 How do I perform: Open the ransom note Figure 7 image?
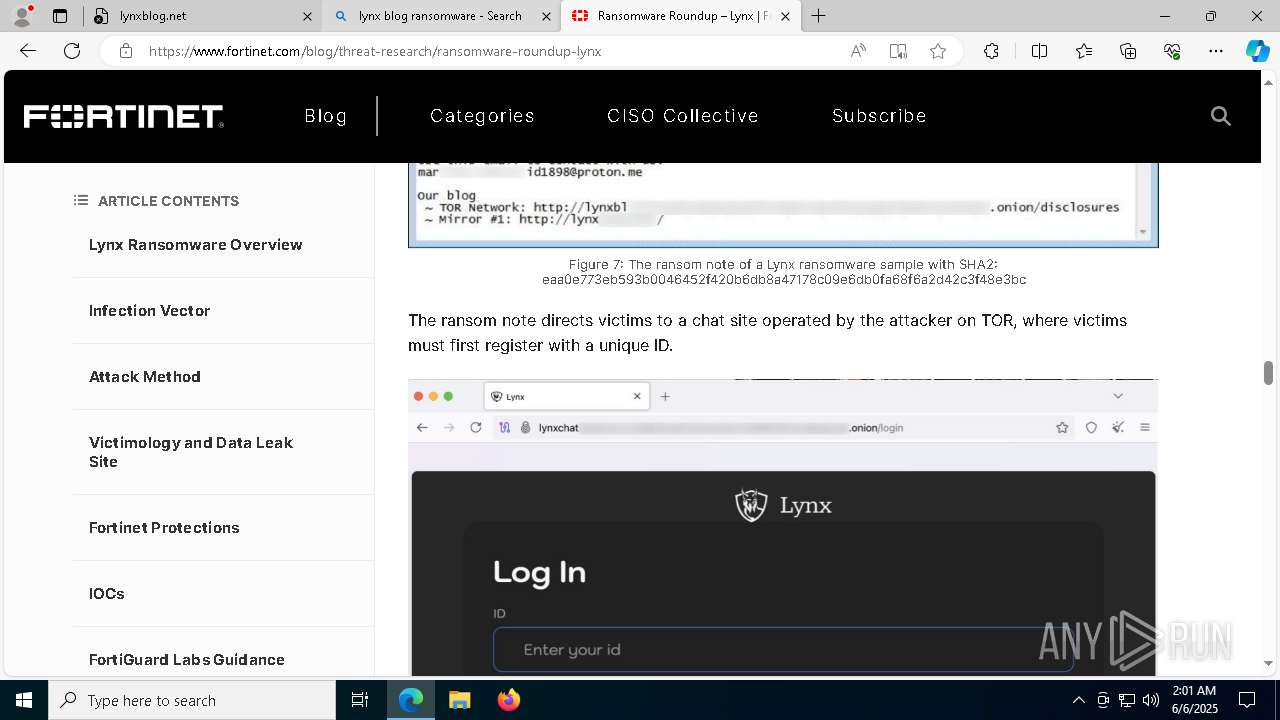point(783,205)
